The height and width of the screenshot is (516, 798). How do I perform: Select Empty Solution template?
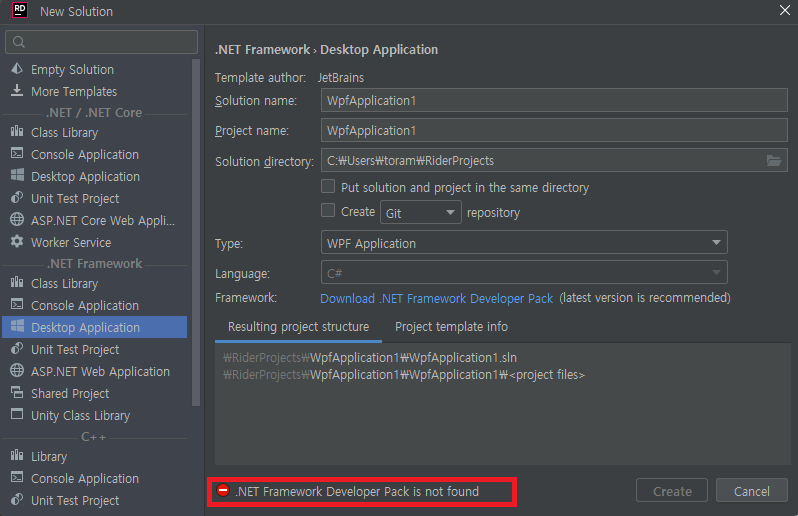click(95, 69)
